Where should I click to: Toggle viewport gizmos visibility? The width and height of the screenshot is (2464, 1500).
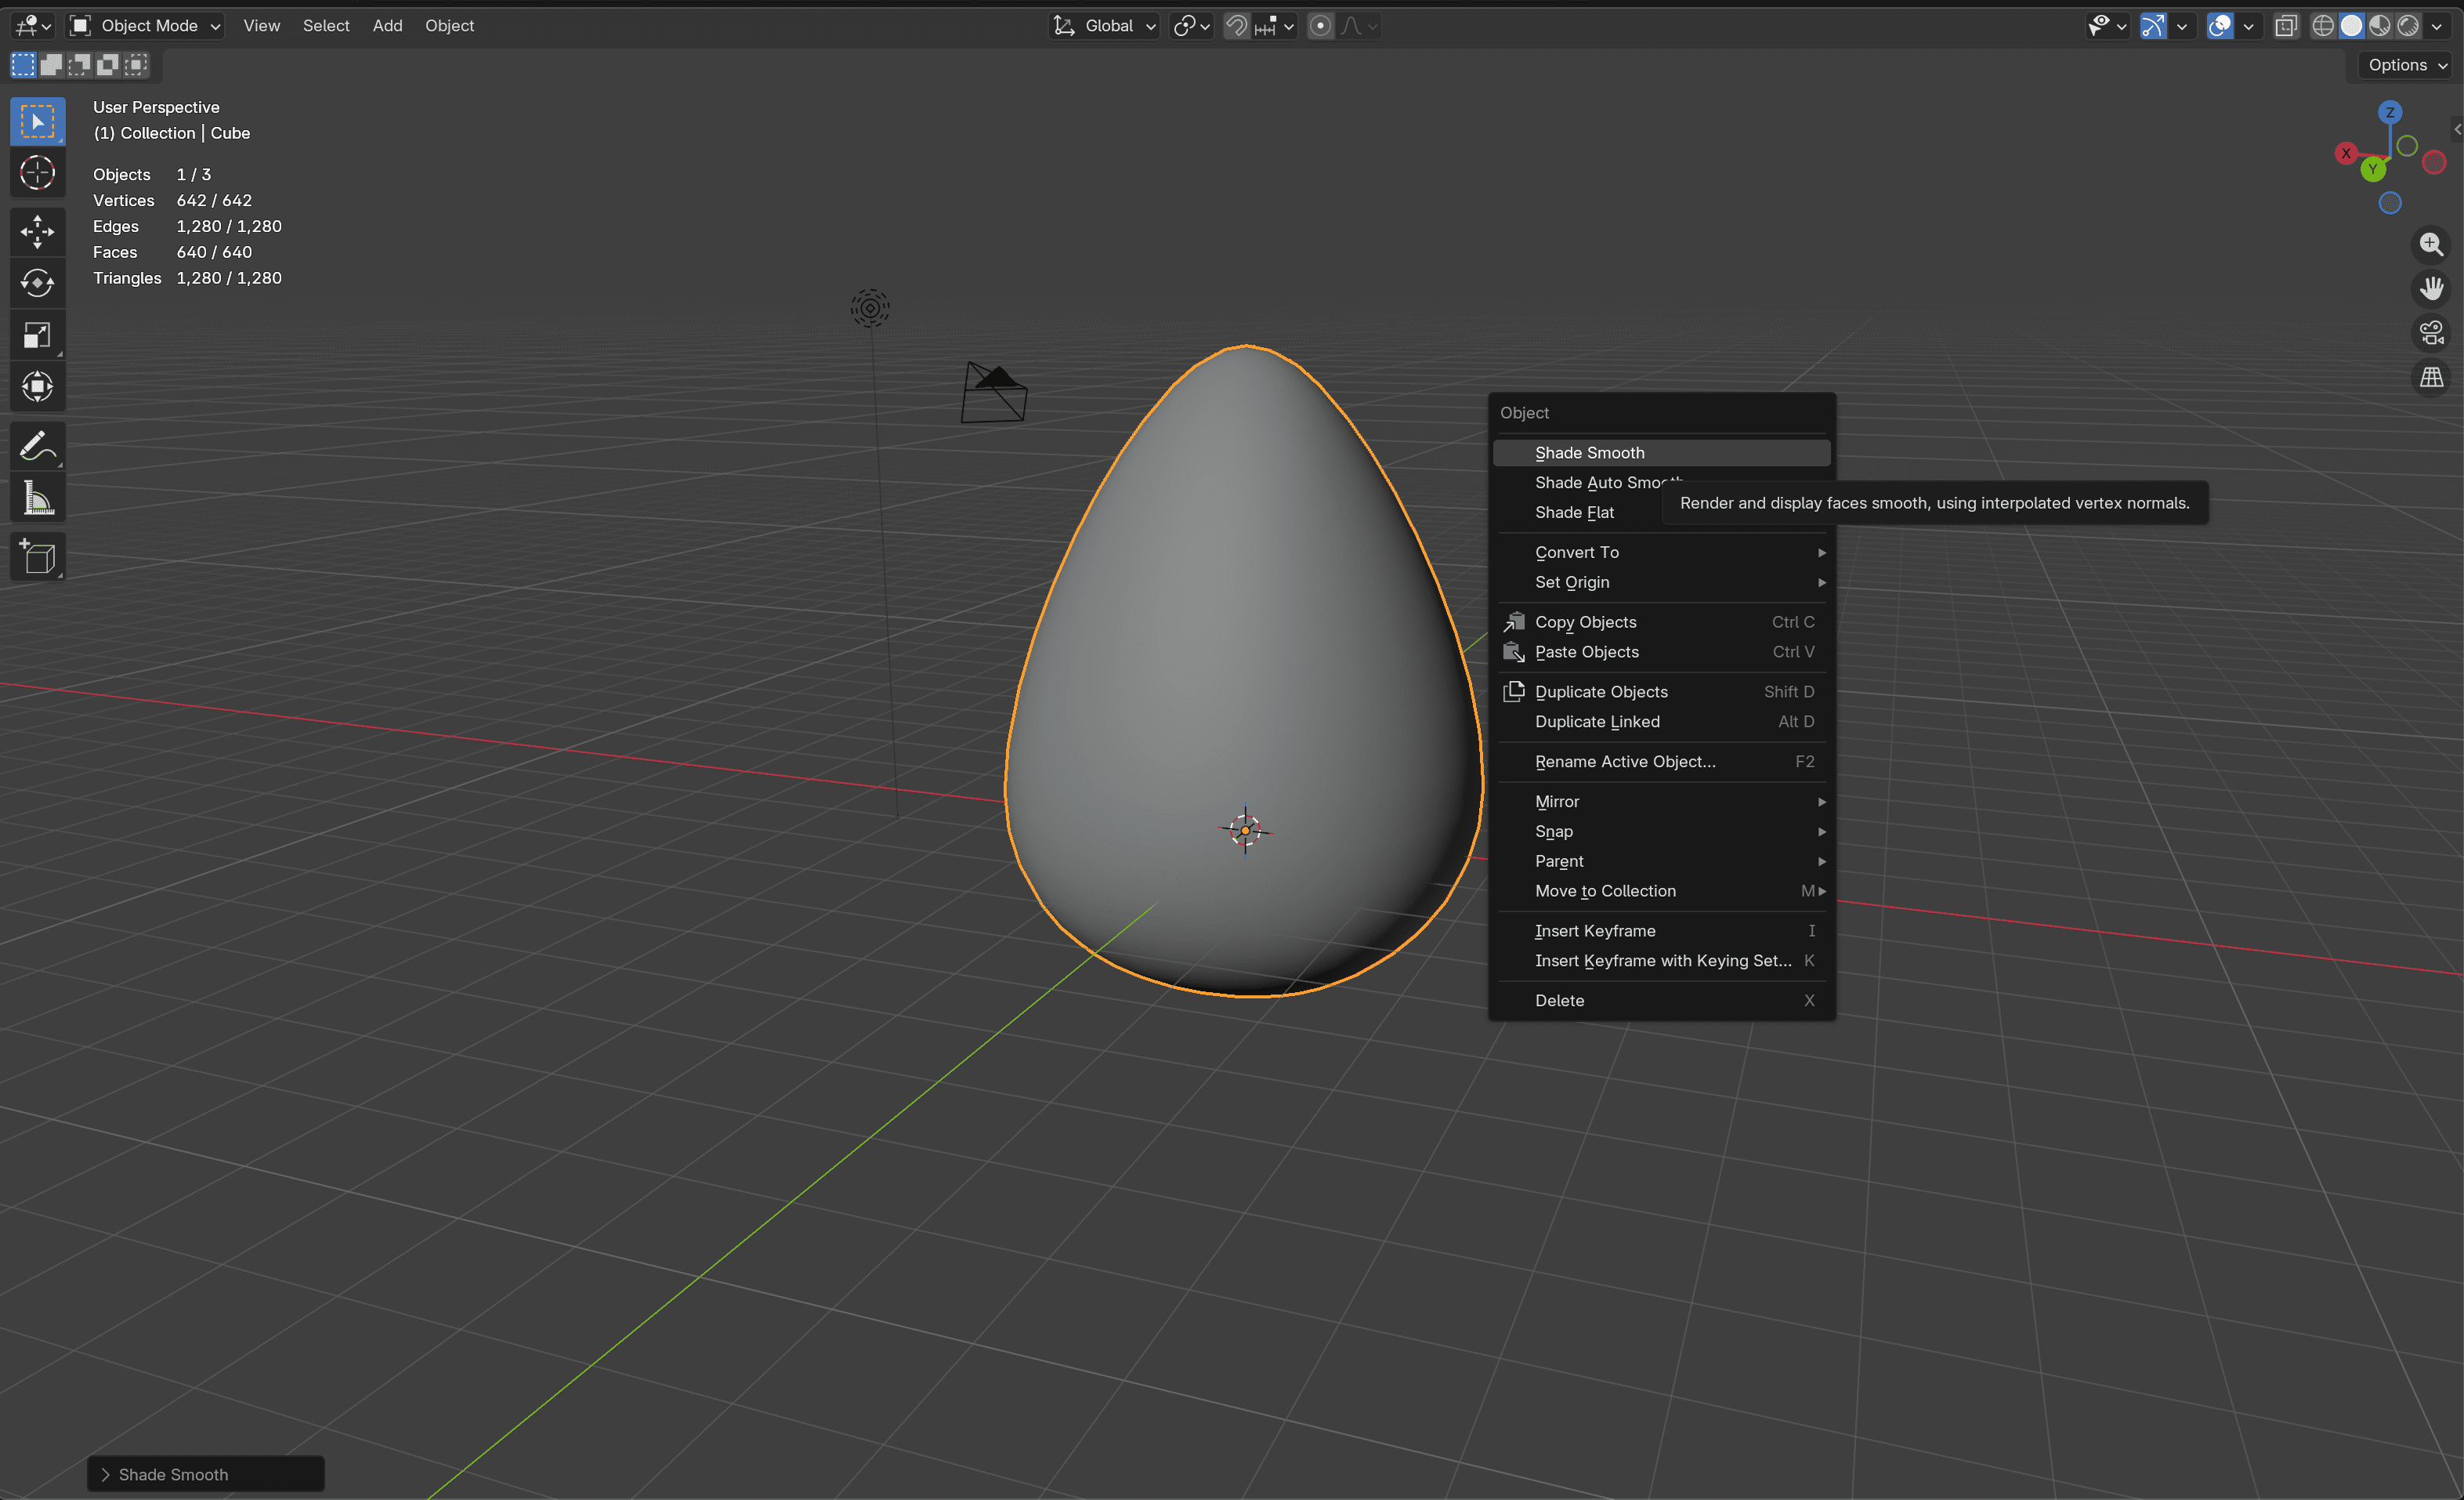pyautogui.click(x=2153, y=26)
